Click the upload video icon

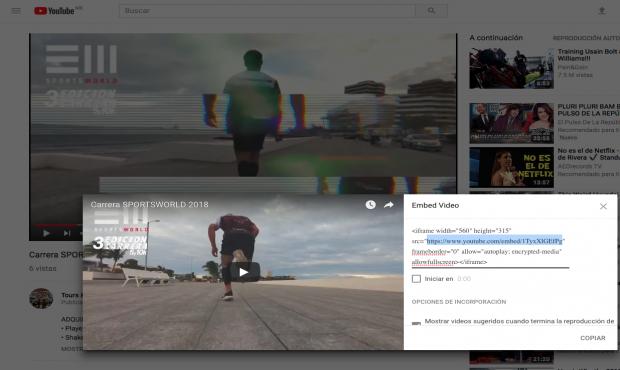pyautogui.click(x=602, y=11)
